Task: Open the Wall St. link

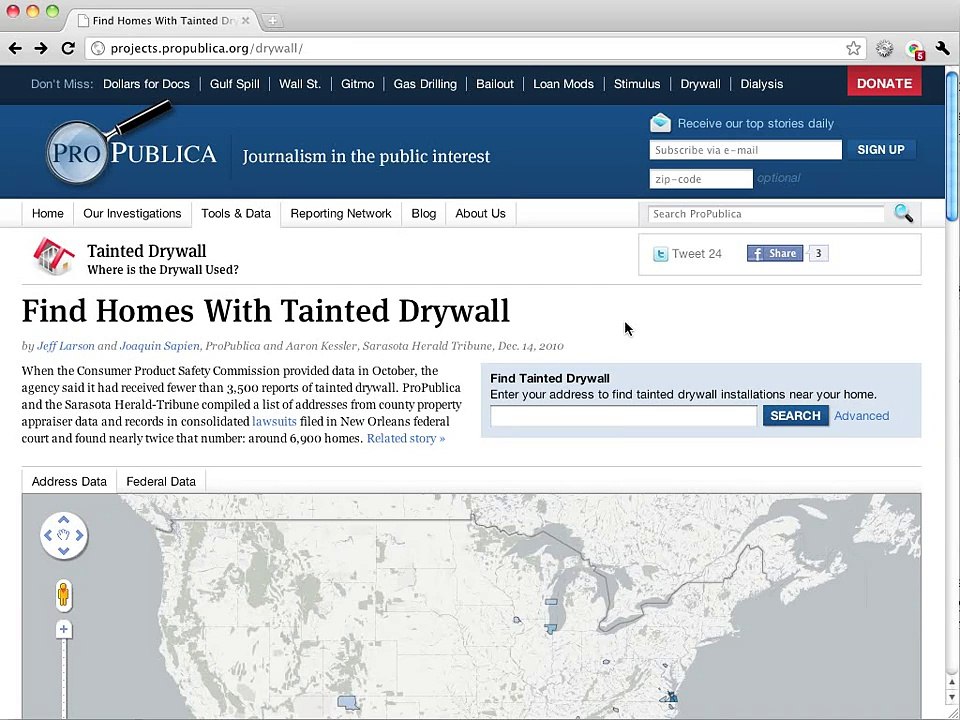Action: coord(300,84)
